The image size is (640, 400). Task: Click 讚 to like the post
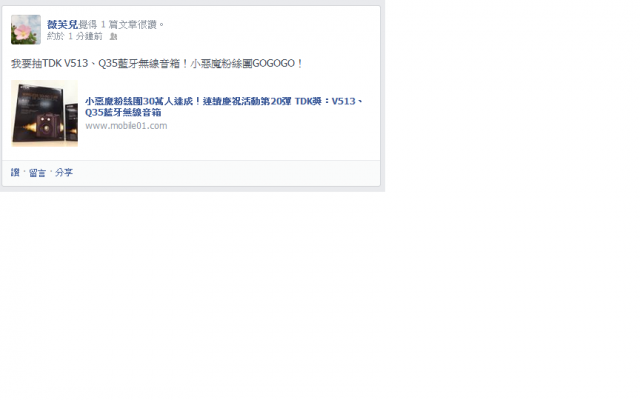[15, 173]
